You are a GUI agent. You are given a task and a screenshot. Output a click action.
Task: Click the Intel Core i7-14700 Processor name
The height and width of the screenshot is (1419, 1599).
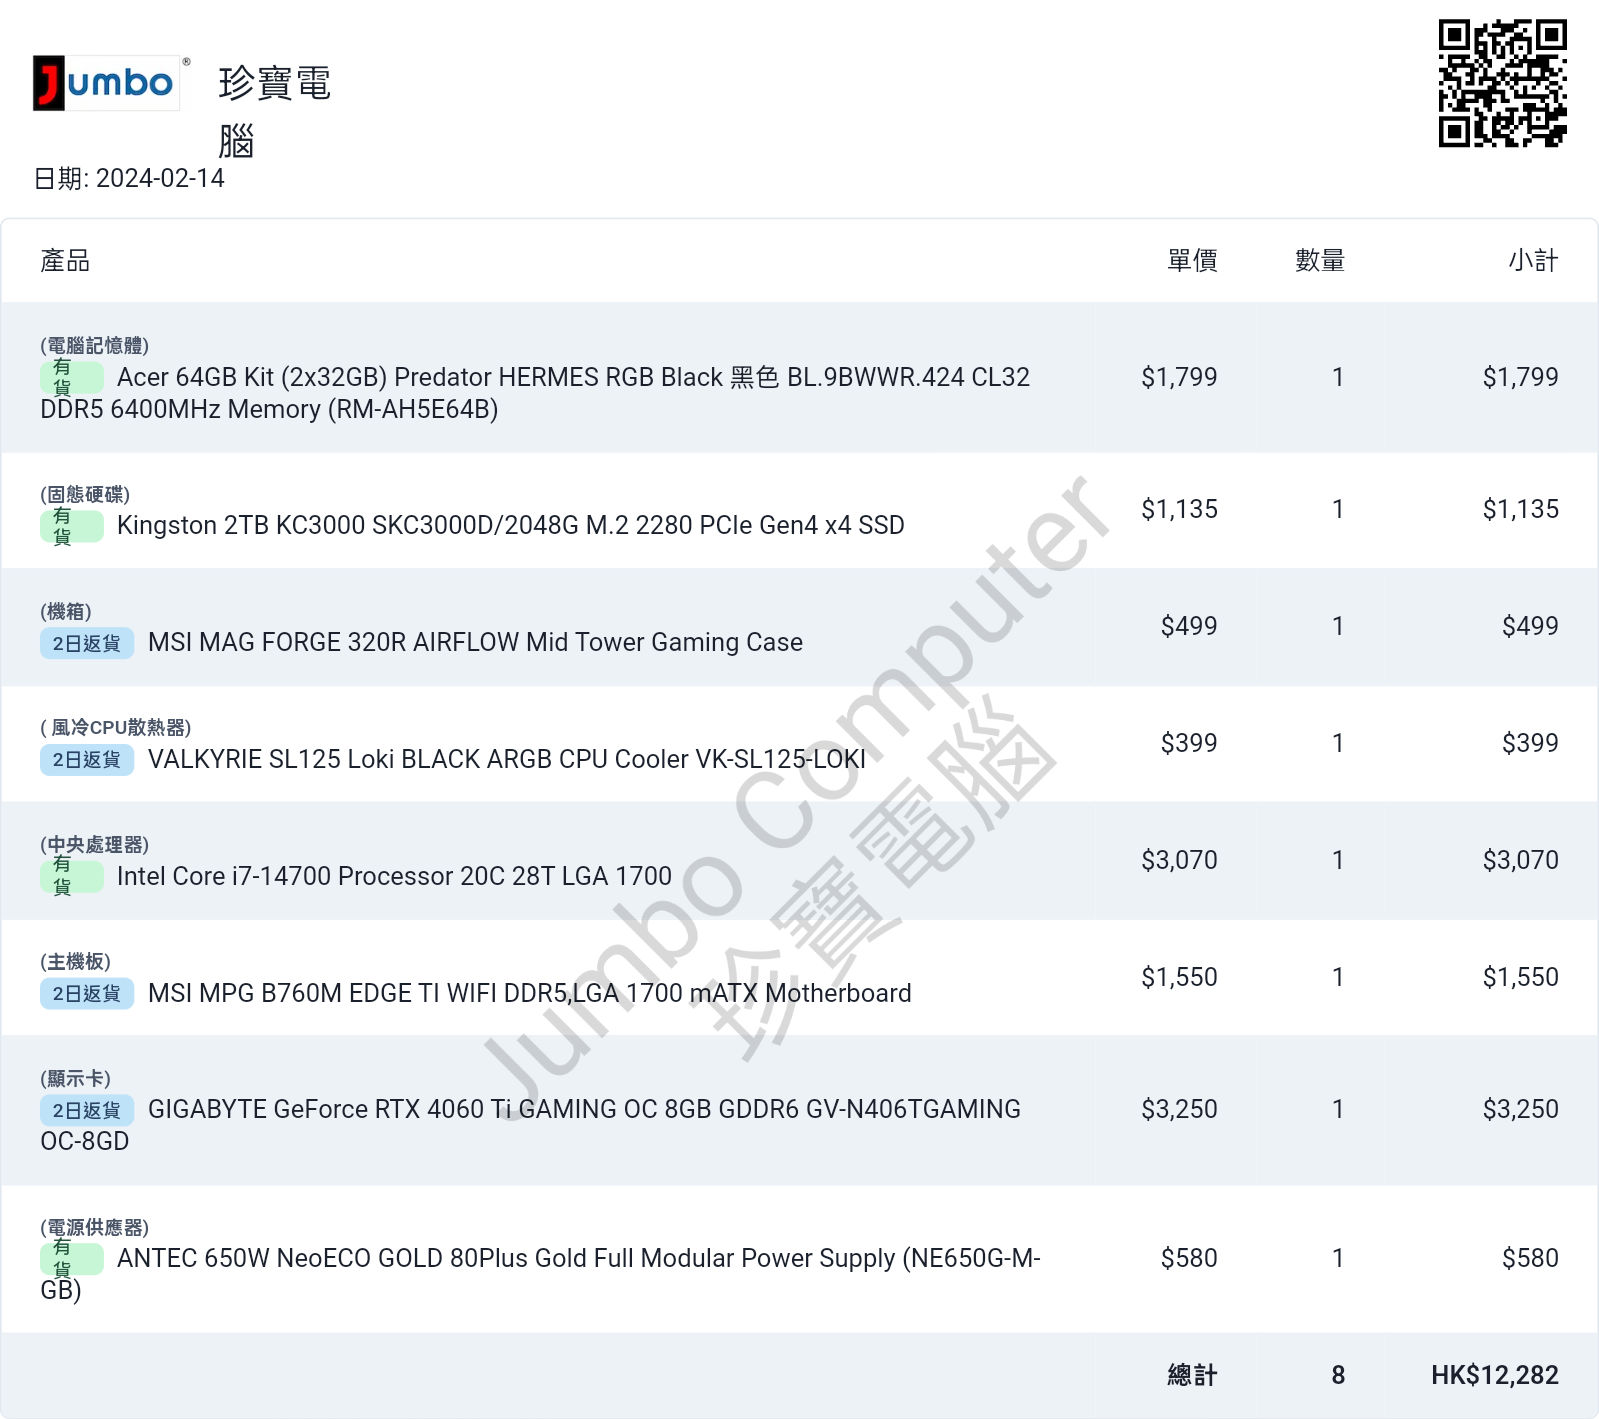(x=394, y=876)
